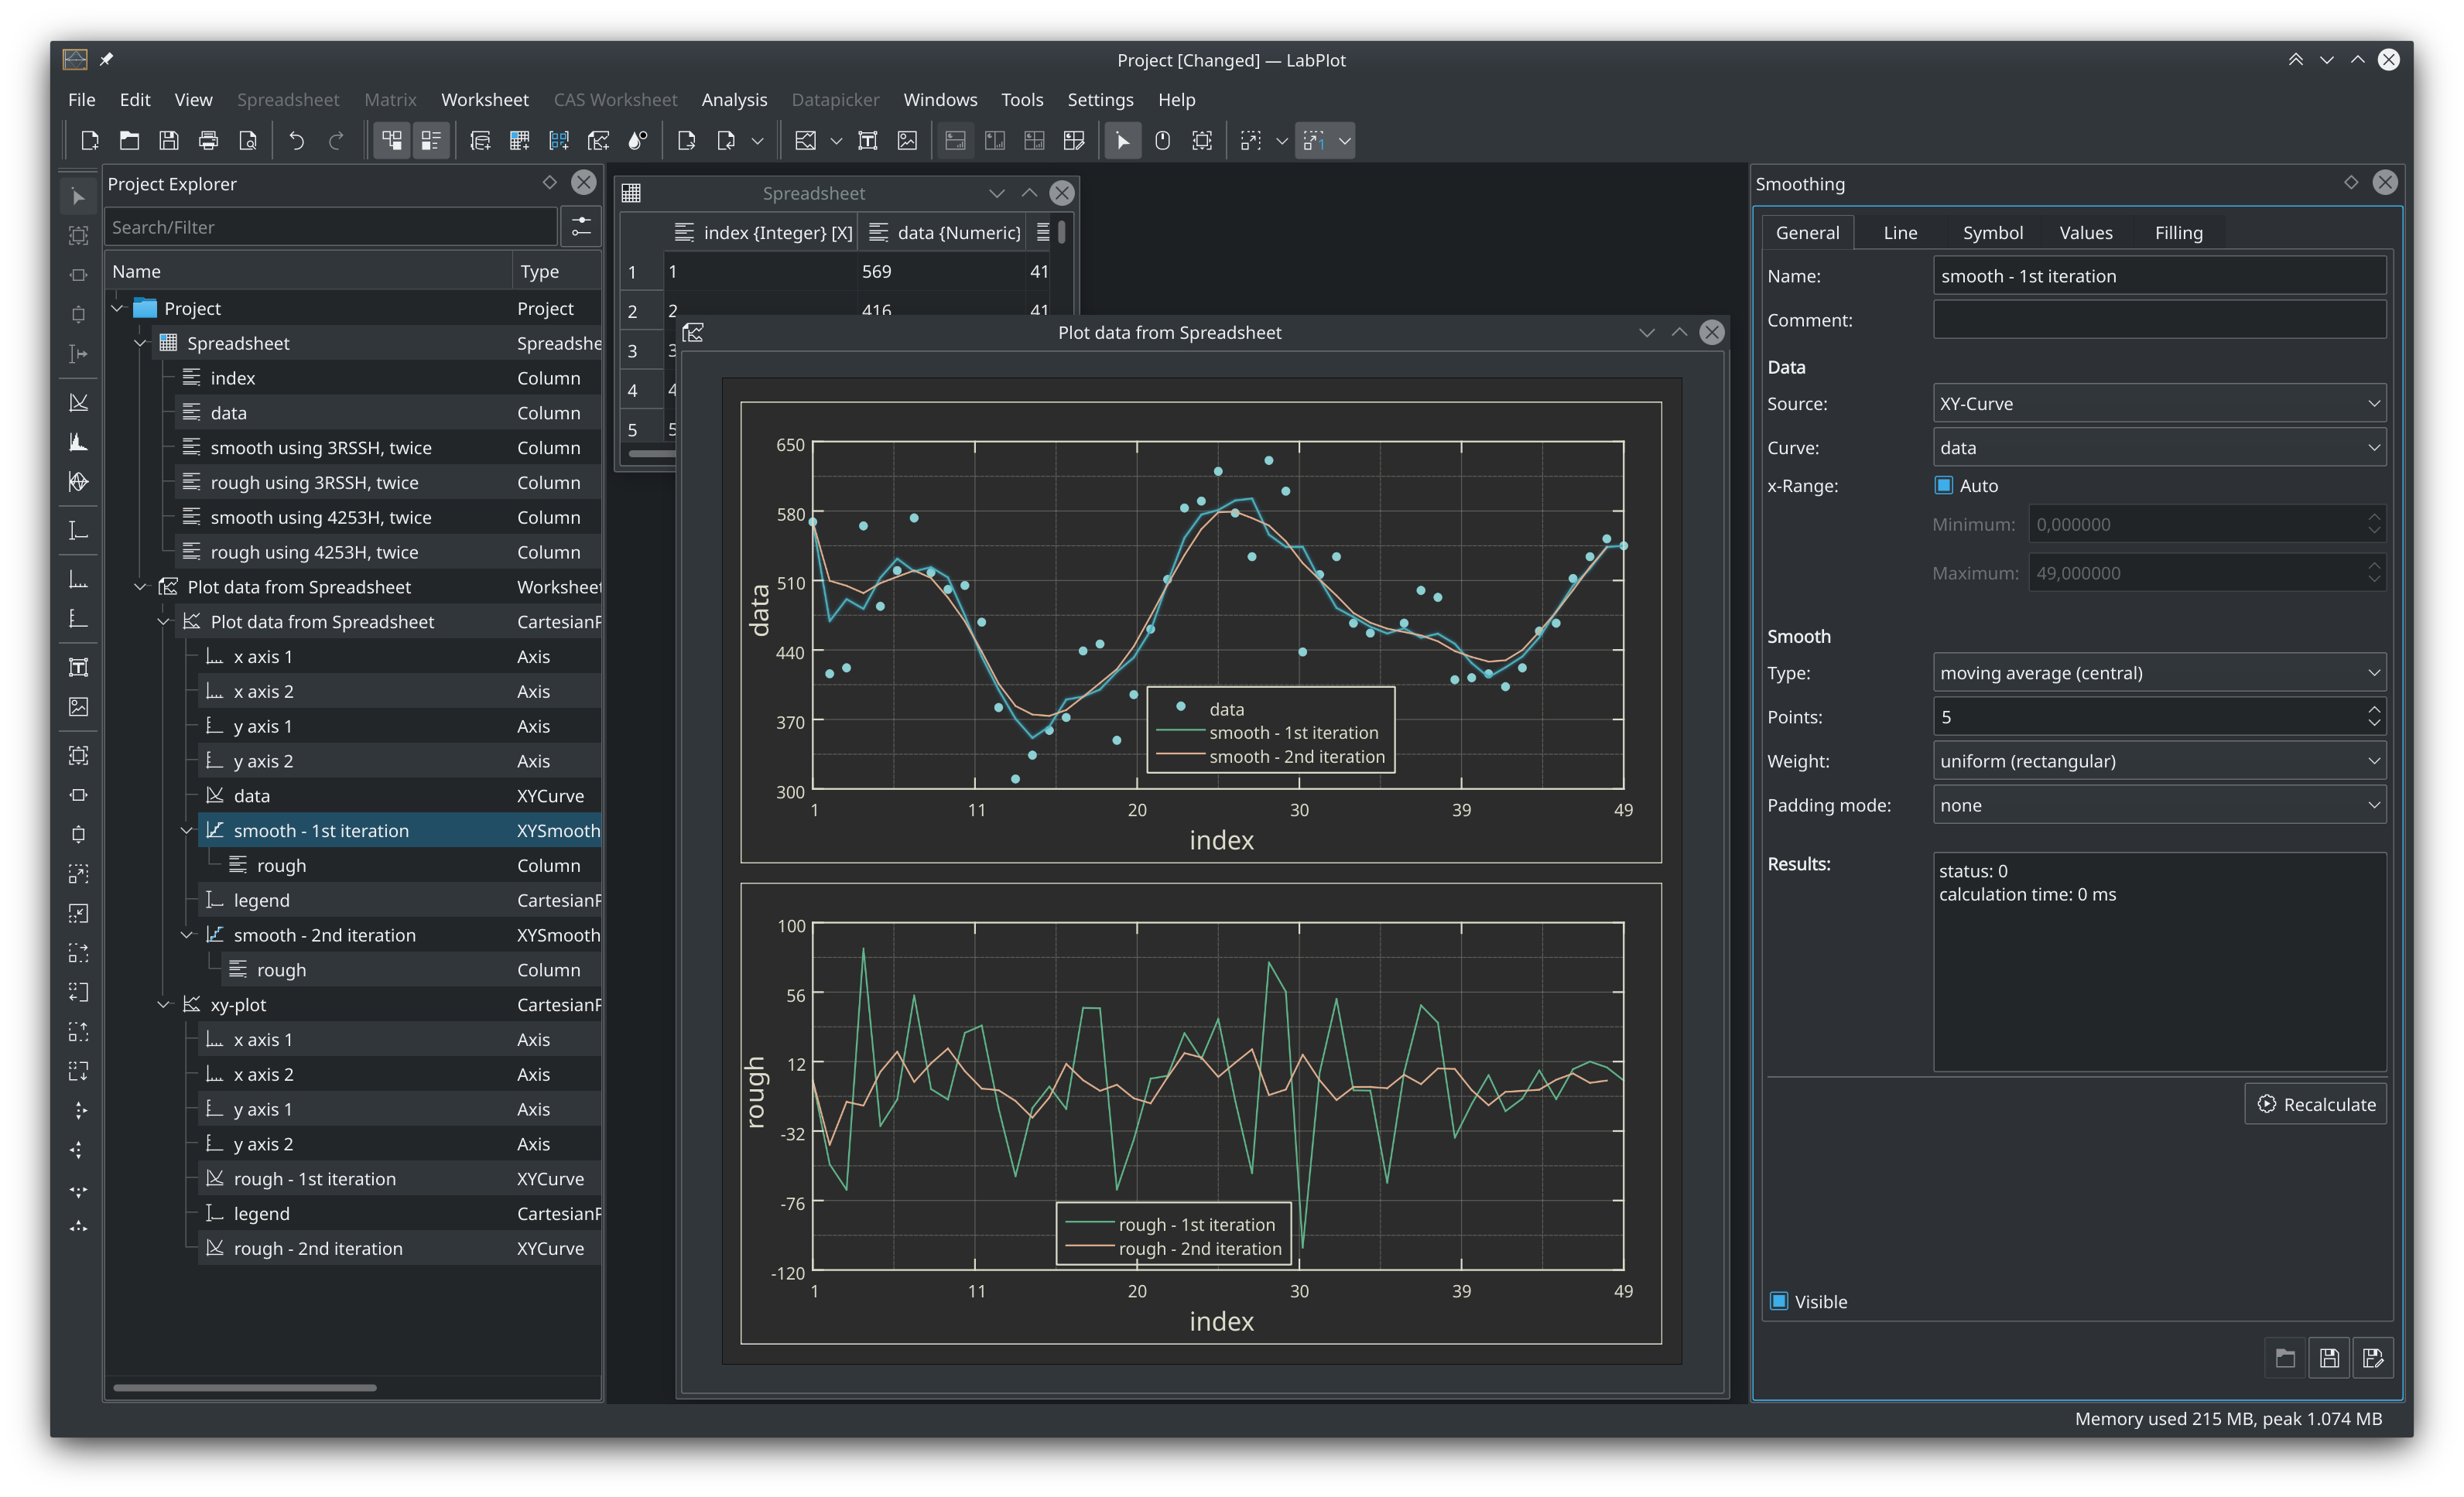Uncheck the Visible option in Smoothing panel
2464x1497 pixels.
pos(1780,1301)
